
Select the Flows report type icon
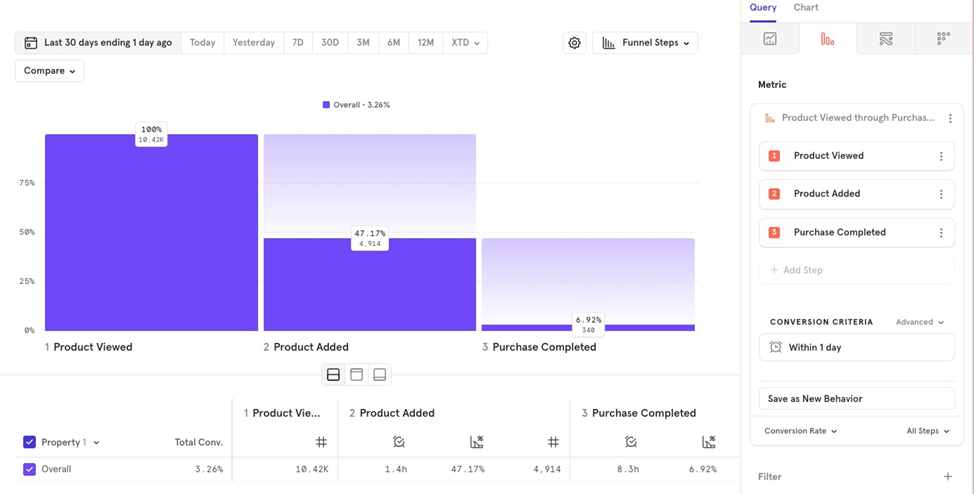pos(885,39)
